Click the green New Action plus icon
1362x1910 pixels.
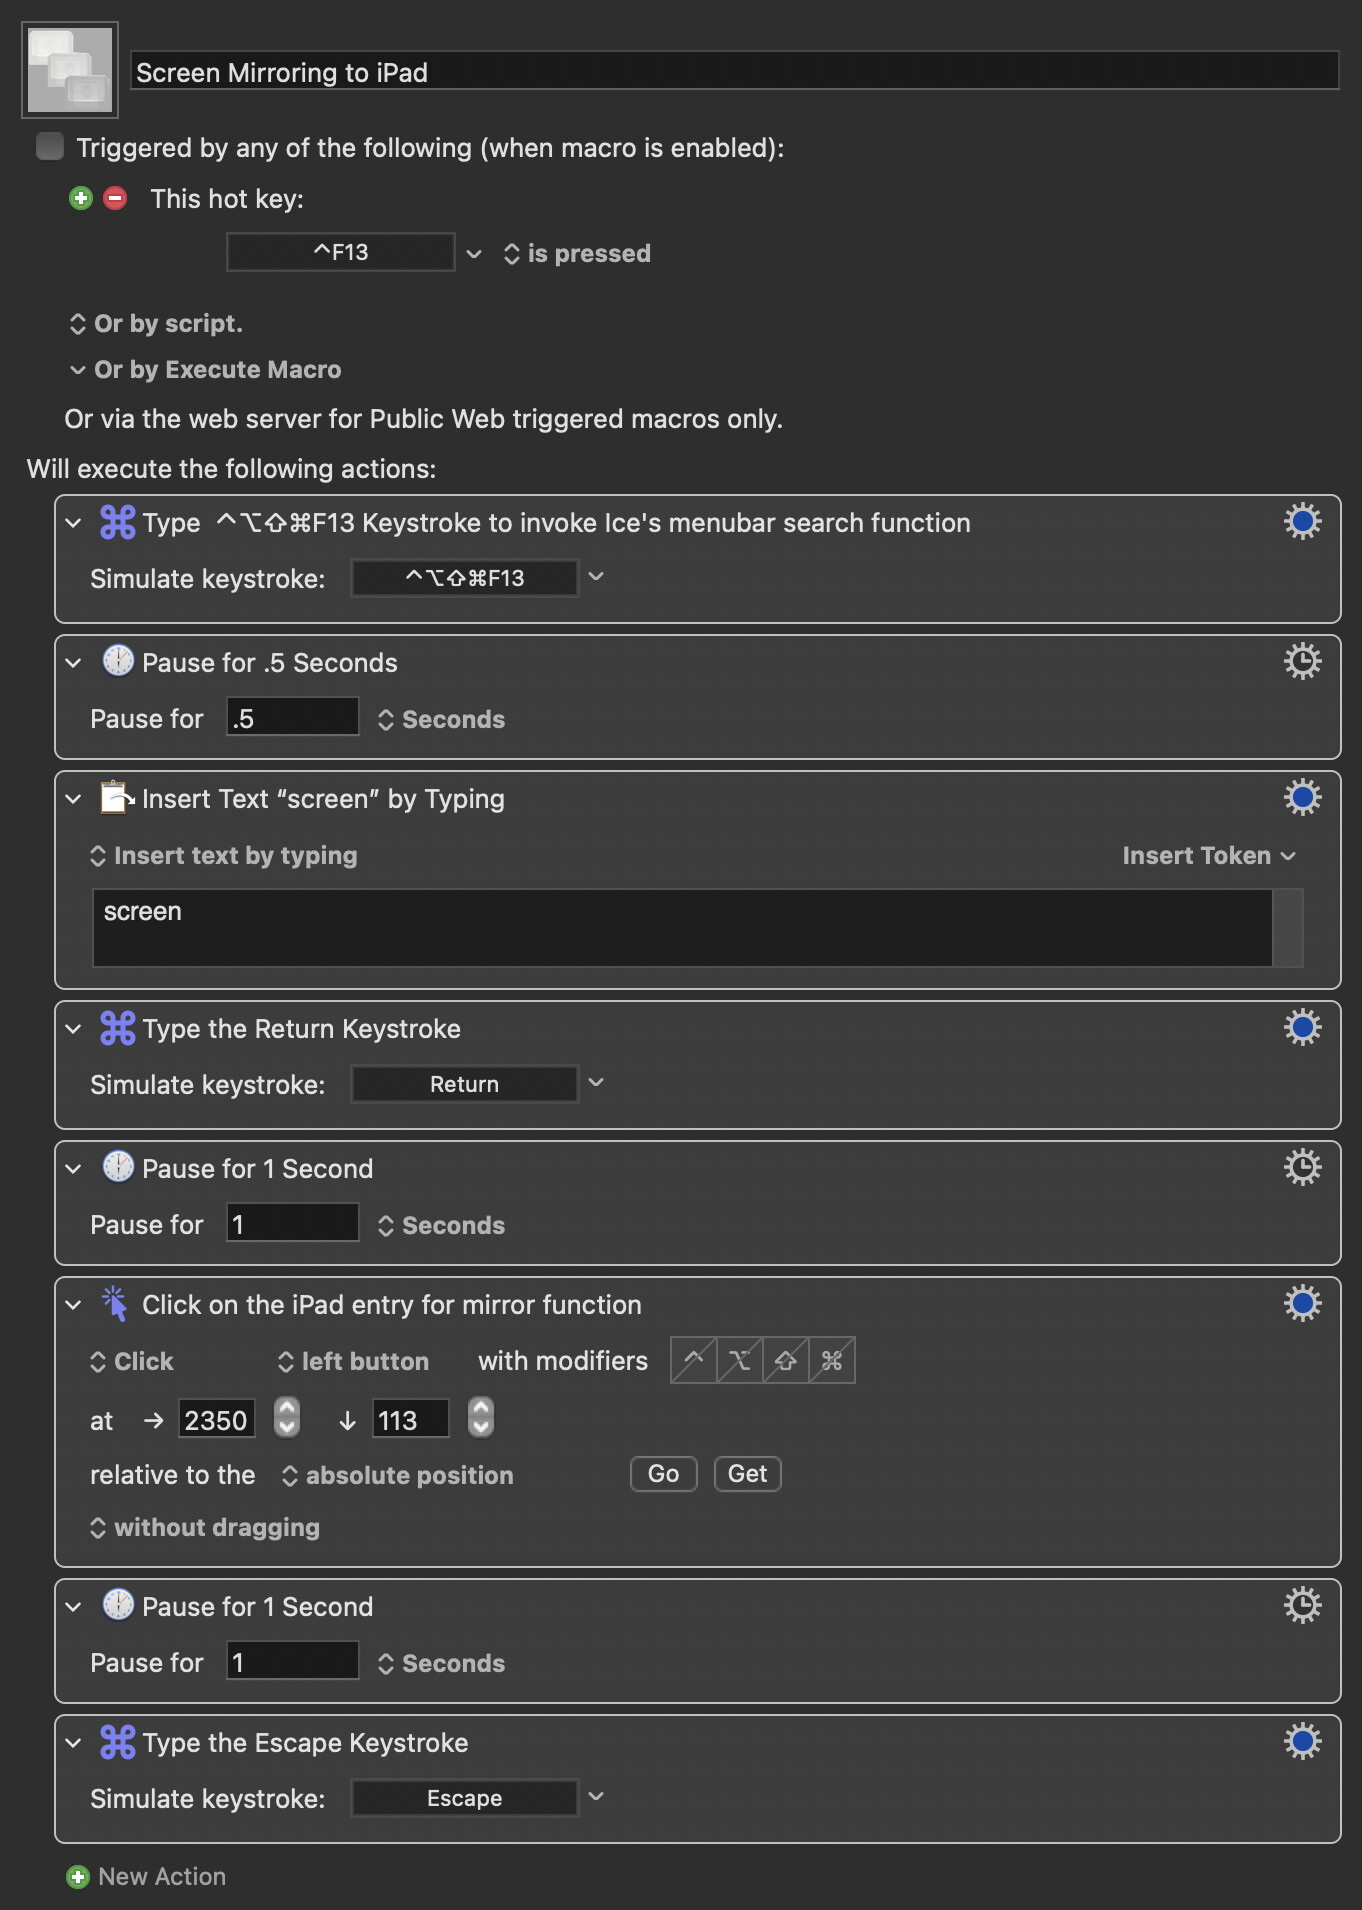(78, 1877)
